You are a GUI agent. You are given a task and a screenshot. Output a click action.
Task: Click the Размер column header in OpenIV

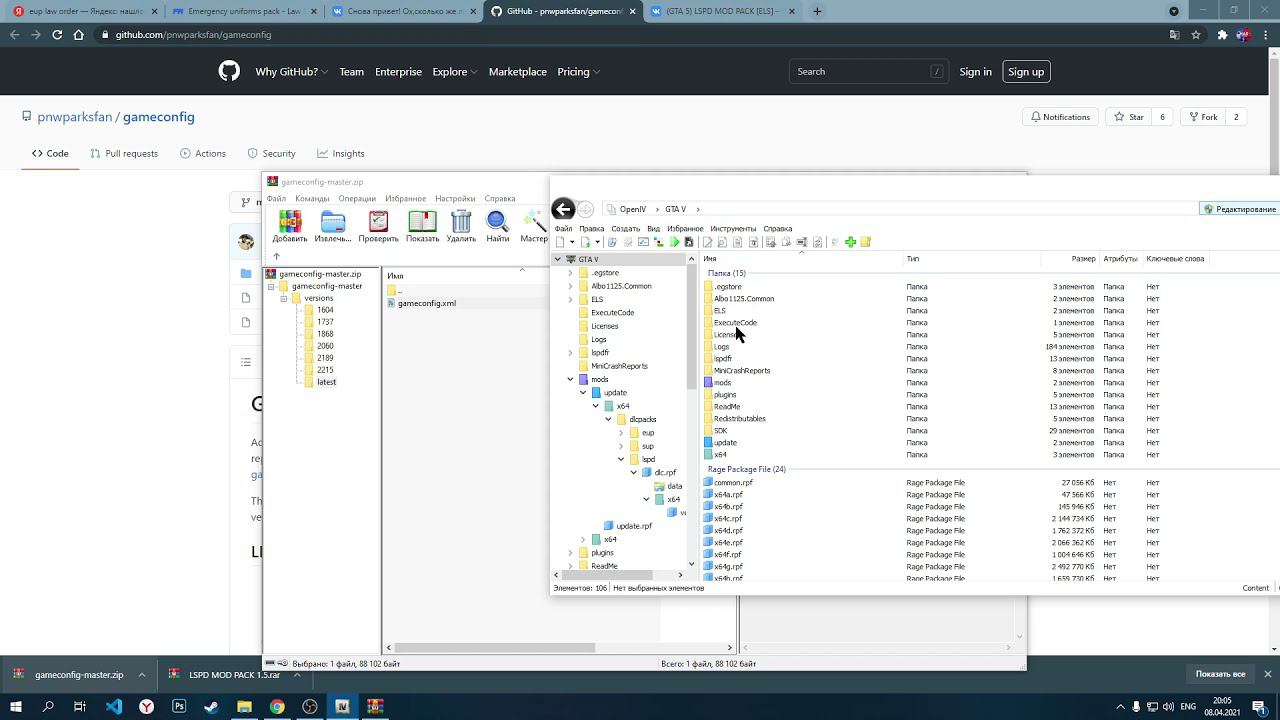[x=1083, y=259]
